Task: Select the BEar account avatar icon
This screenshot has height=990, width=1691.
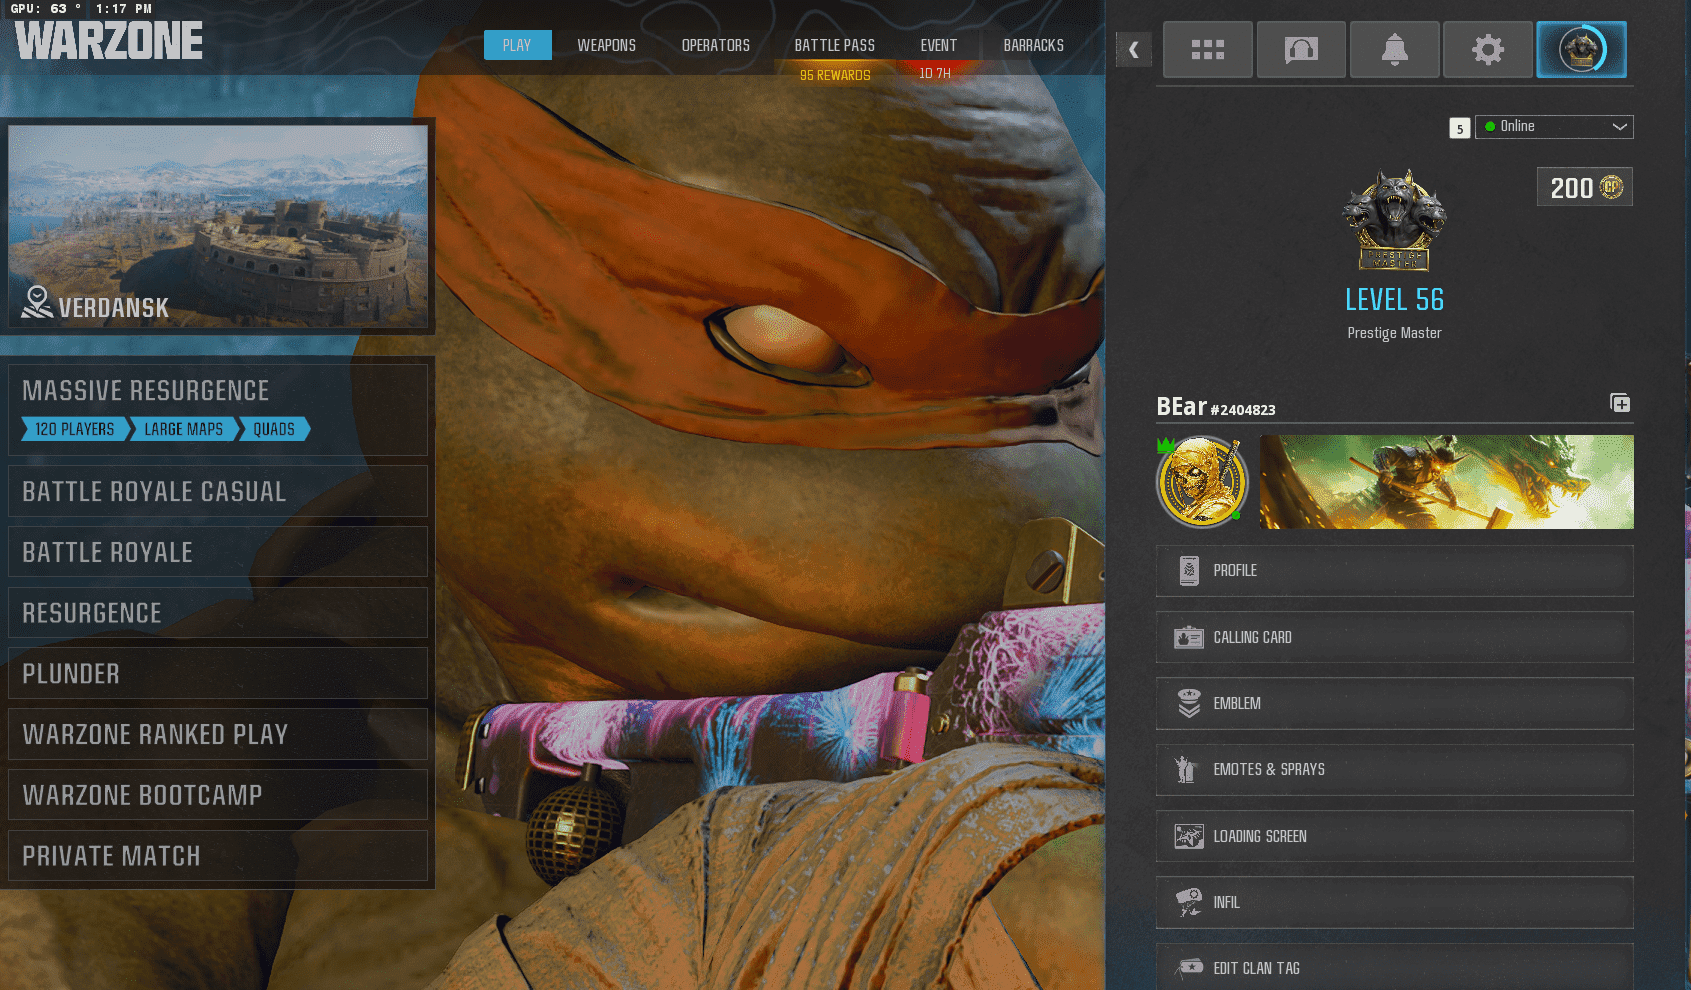Action: [1202, 482]
